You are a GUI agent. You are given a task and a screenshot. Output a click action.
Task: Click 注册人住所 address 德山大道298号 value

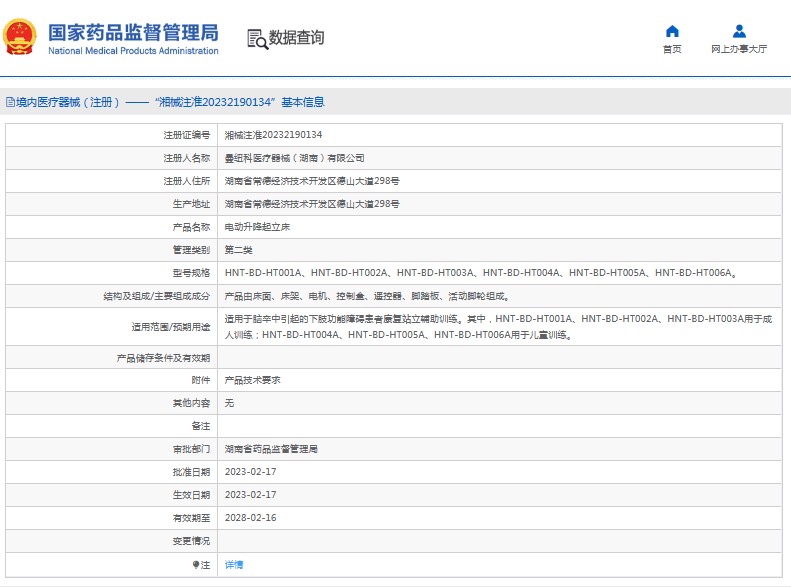click(312, 181)
